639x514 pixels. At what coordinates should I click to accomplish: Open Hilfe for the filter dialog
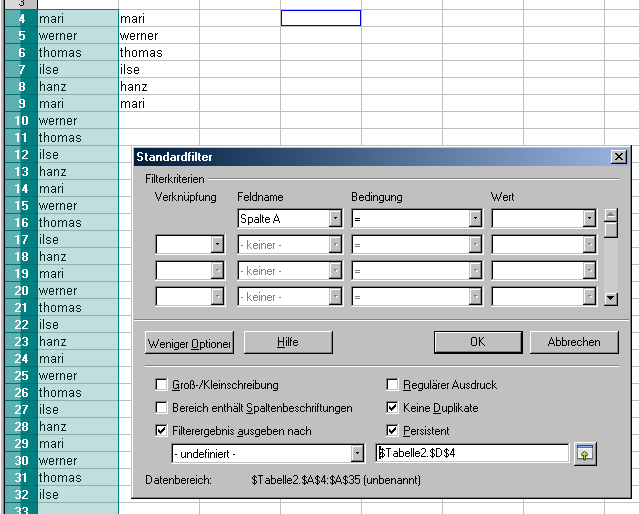click(x=288, y=342)
